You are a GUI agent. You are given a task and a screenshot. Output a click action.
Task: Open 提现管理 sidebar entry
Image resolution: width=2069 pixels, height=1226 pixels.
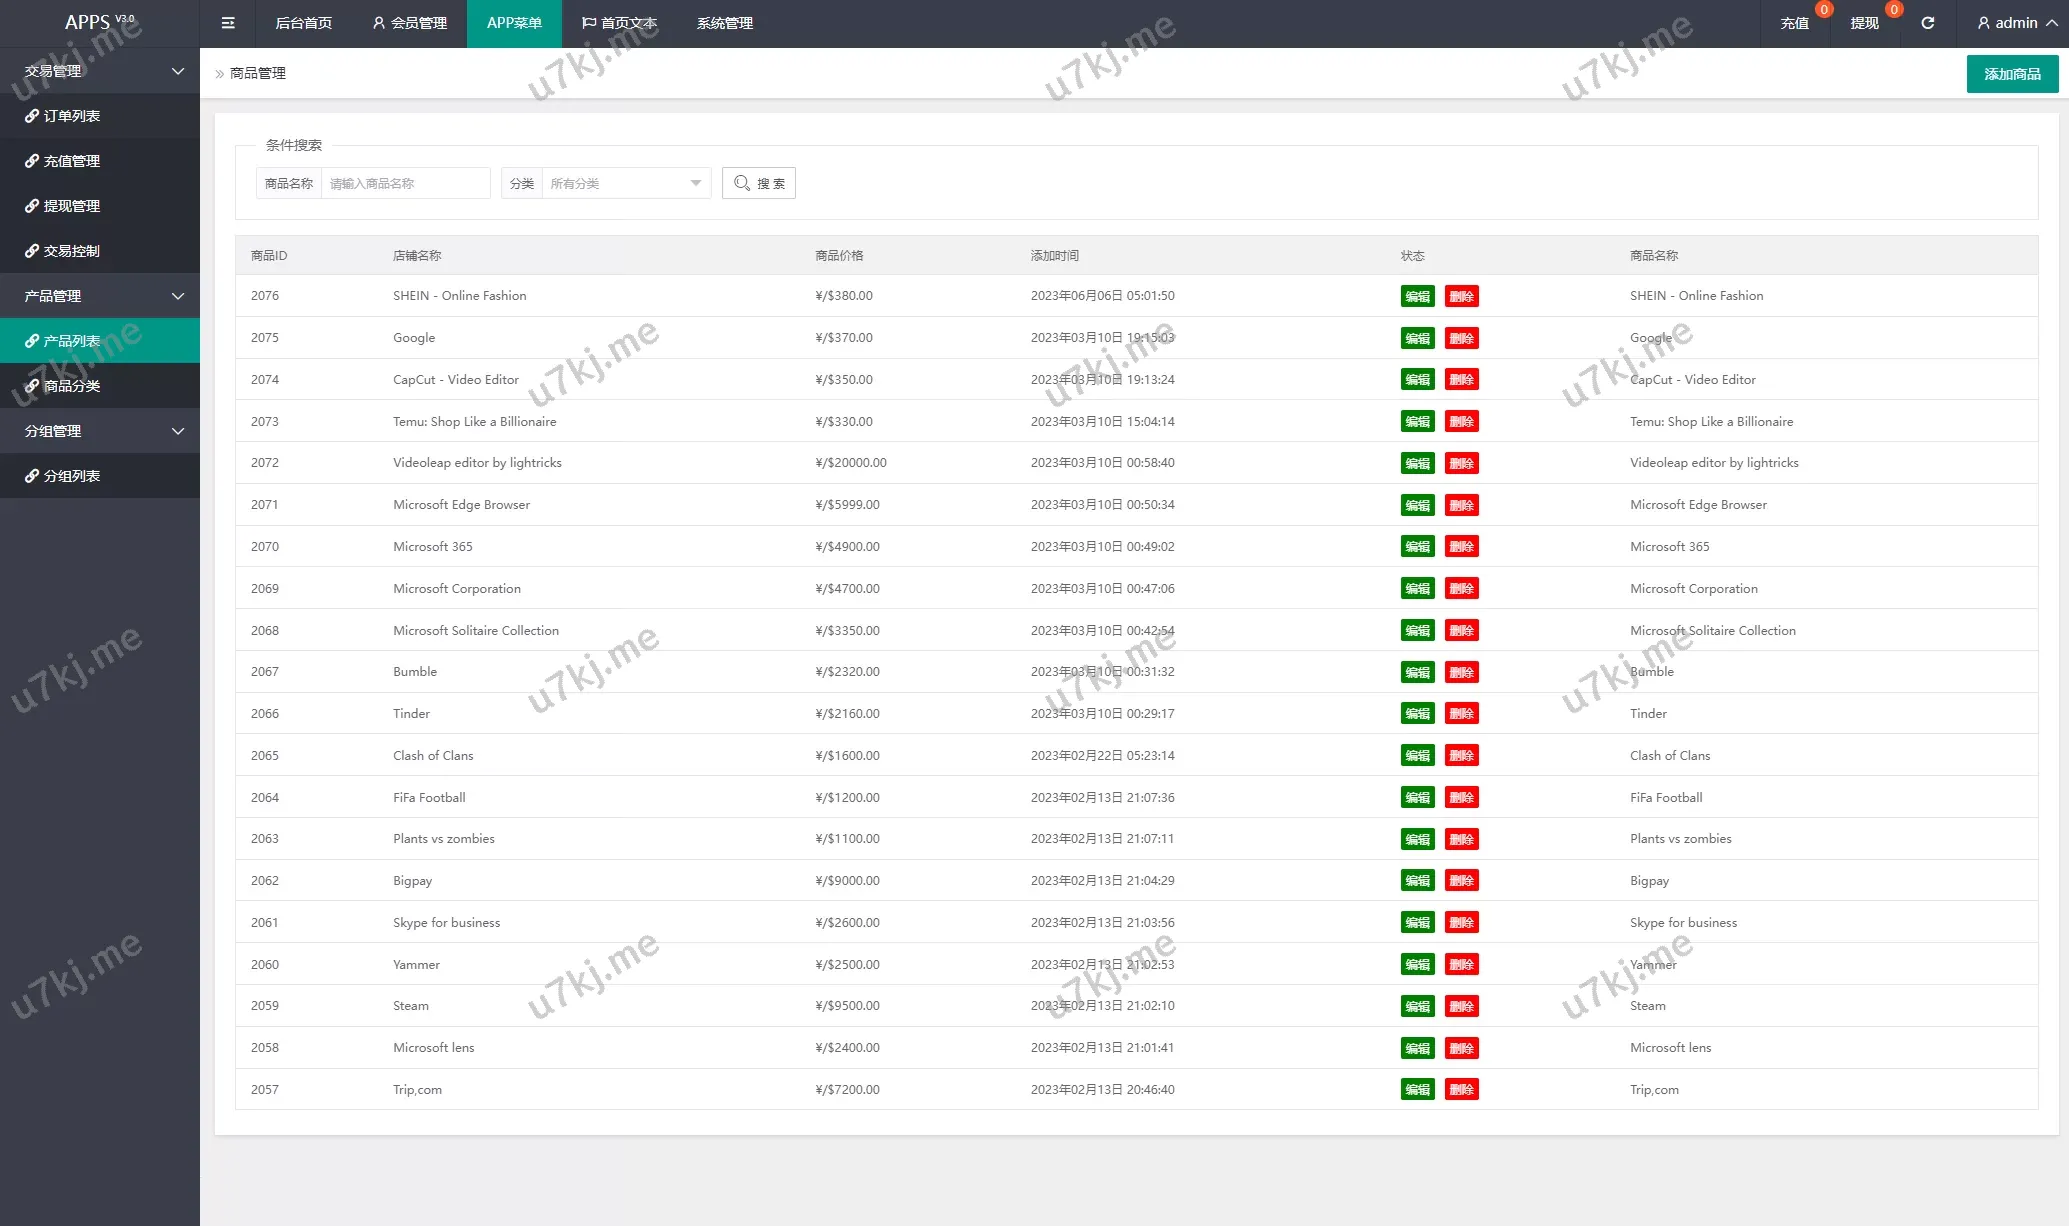71,206
